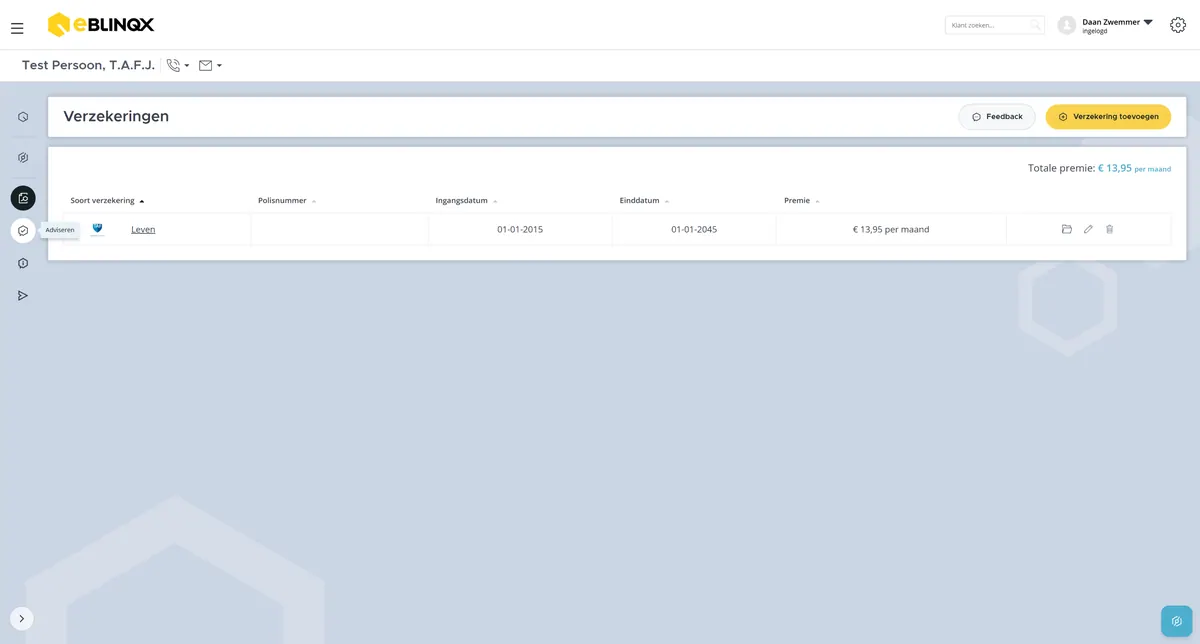The height and width of the screenshot is (644, 1200).
Task: Sort by Soort verzekering column
Action: tap(107, 201)
